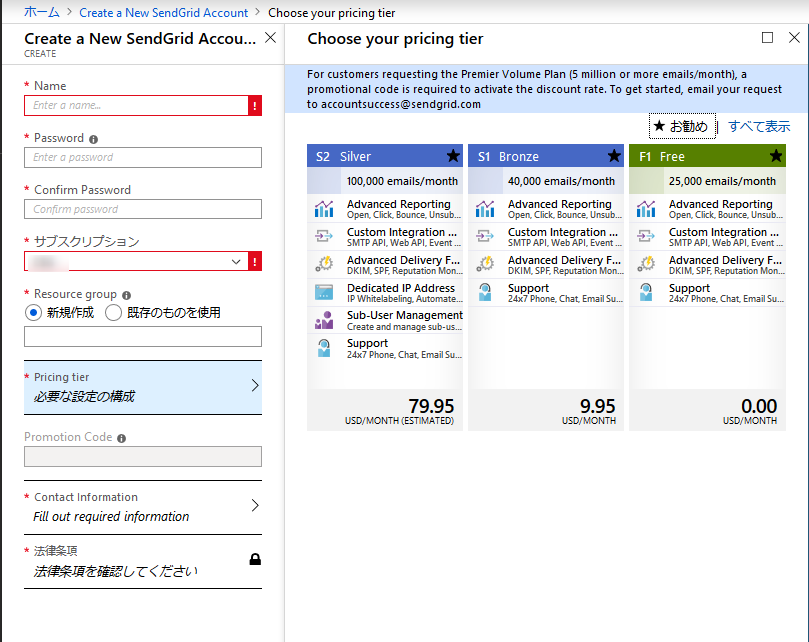Select the 既存のものを使用 radio button
Screen dimensions: 809x642
pyautogui.click(x=114, y=312)
